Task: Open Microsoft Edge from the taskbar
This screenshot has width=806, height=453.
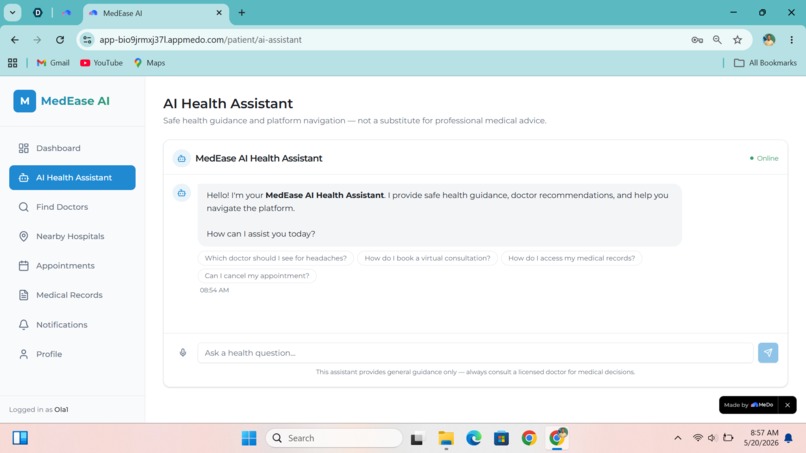Action: coord(473,438)
